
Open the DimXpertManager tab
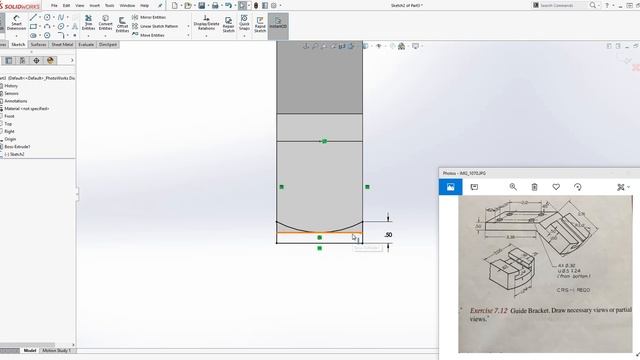[x=36, y=60]
